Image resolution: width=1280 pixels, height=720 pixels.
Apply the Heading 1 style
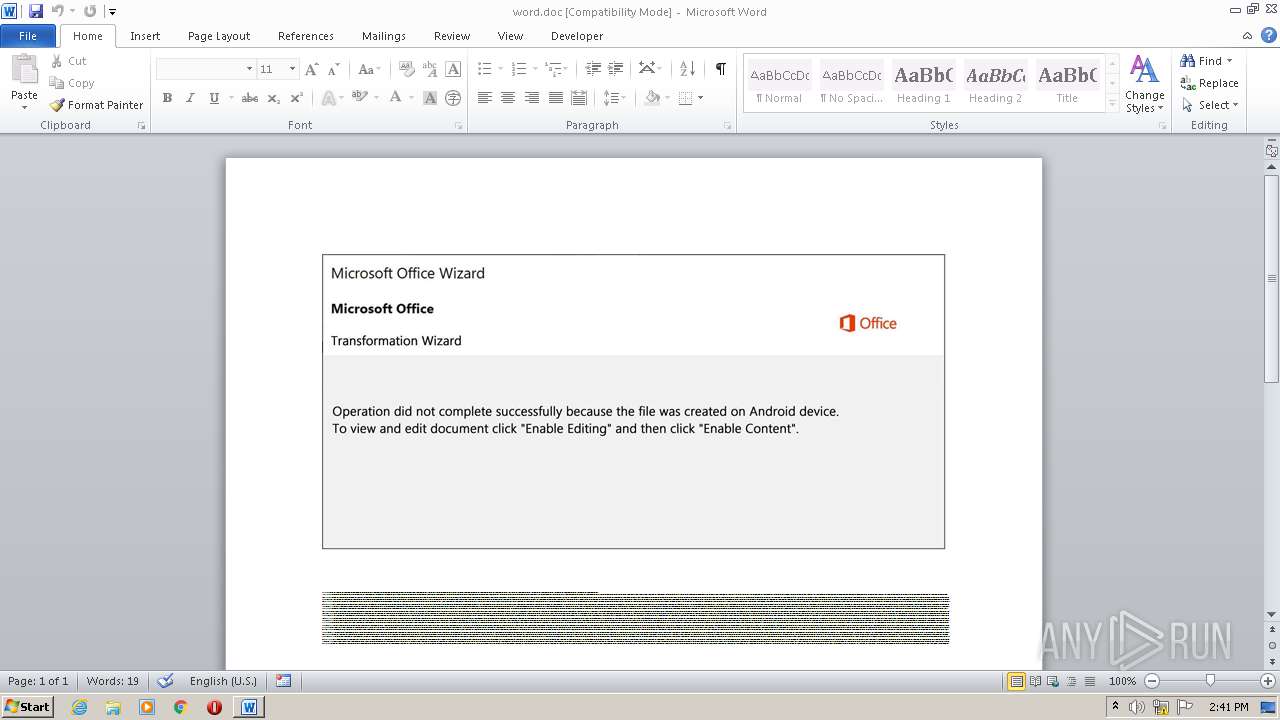pyautogui.click(x=924, y=84)
